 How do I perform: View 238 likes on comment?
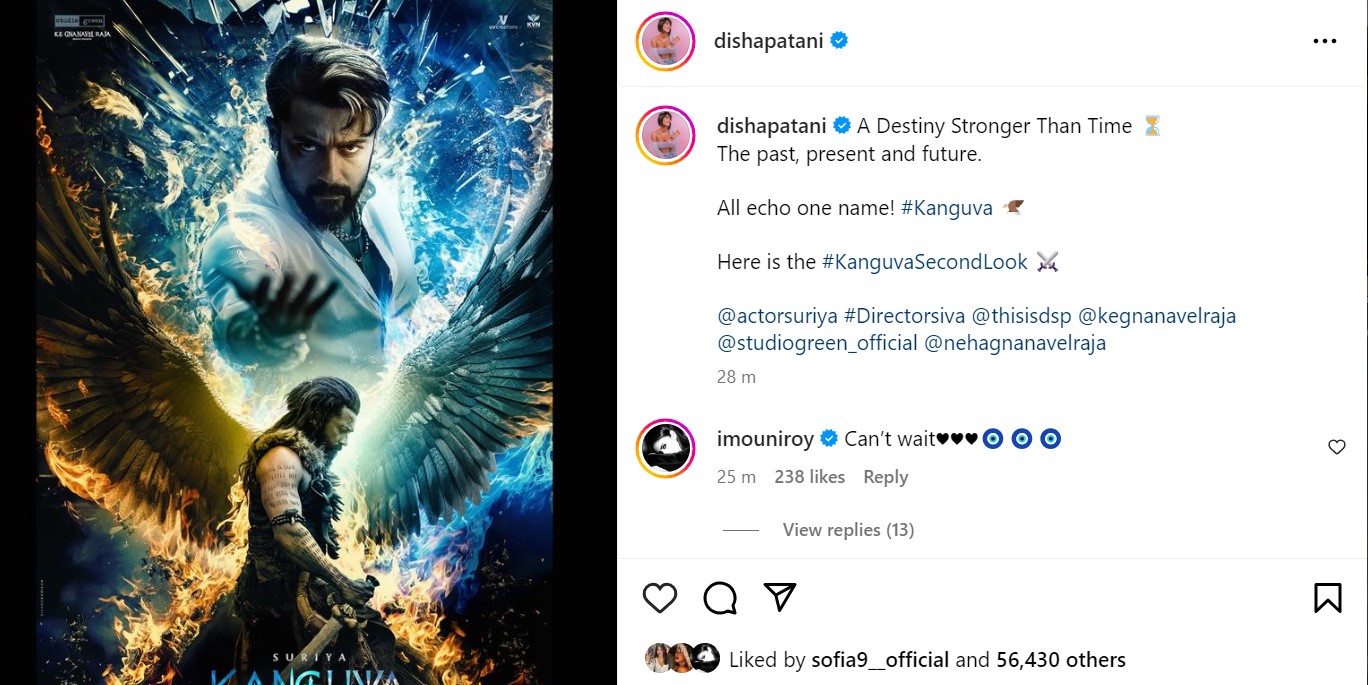(809, 477)
